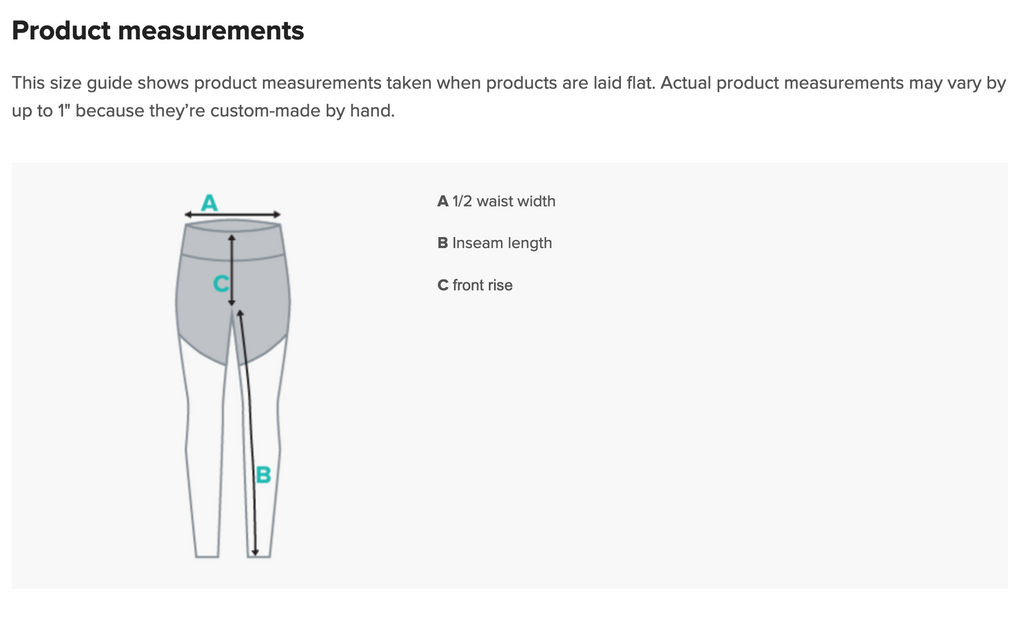Click the bold A in legend
The width and height of the screenshot is (1024, 619).
click(x=443, y=201)
